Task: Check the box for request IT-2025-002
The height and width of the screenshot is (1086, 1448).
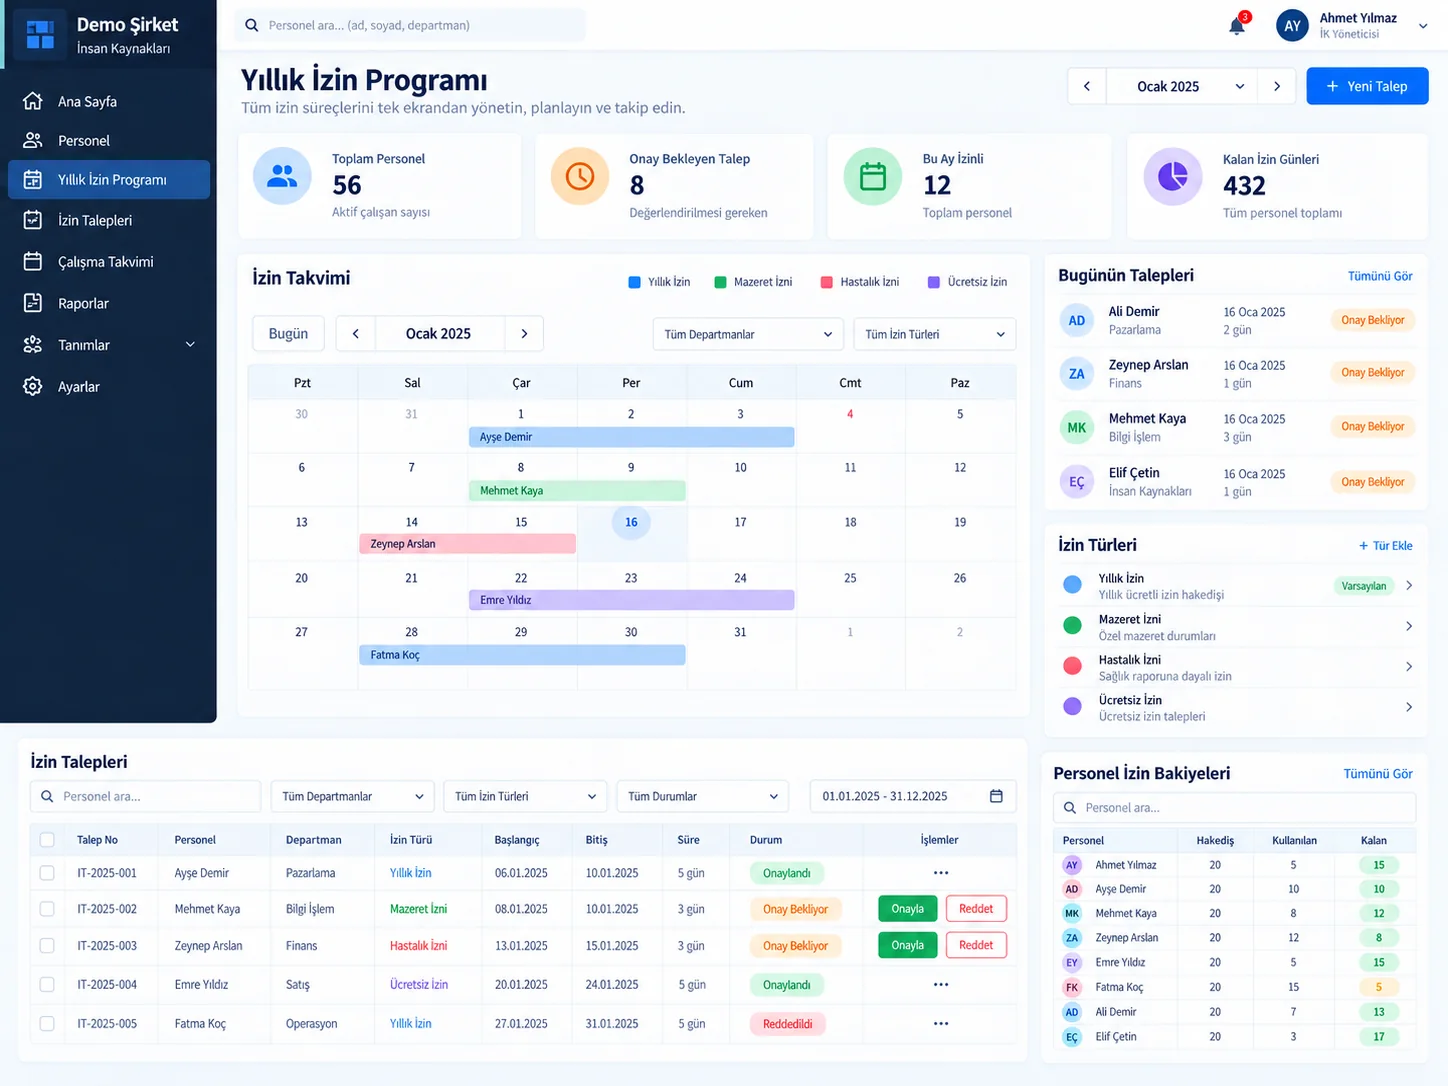Action: click(x=47, y=909)
